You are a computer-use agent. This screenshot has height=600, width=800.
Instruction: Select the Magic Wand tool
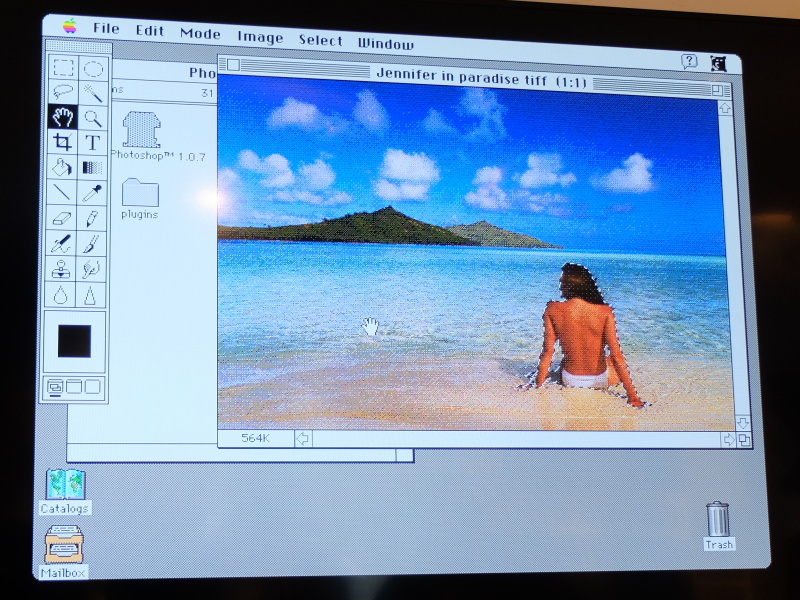coord(90,93)
